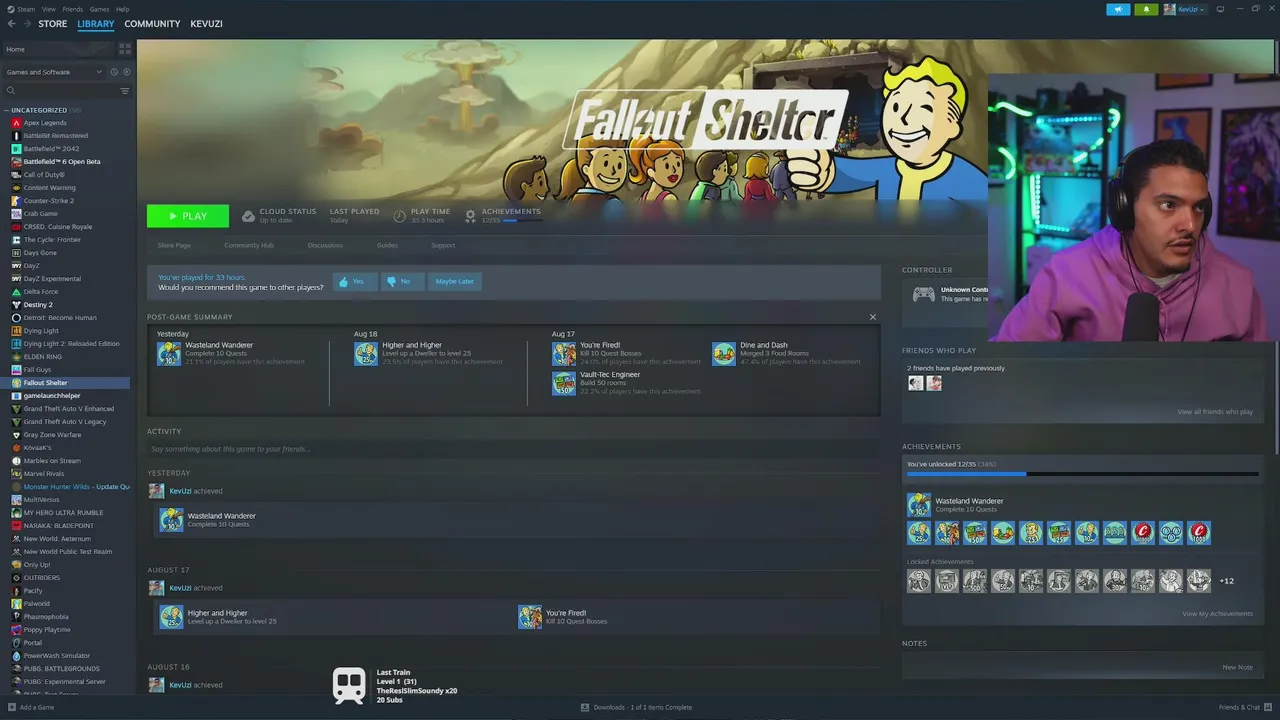Click the Counter-Strike 2 game icon
This screenshot has height=720, width=1280.
(16, 201)
